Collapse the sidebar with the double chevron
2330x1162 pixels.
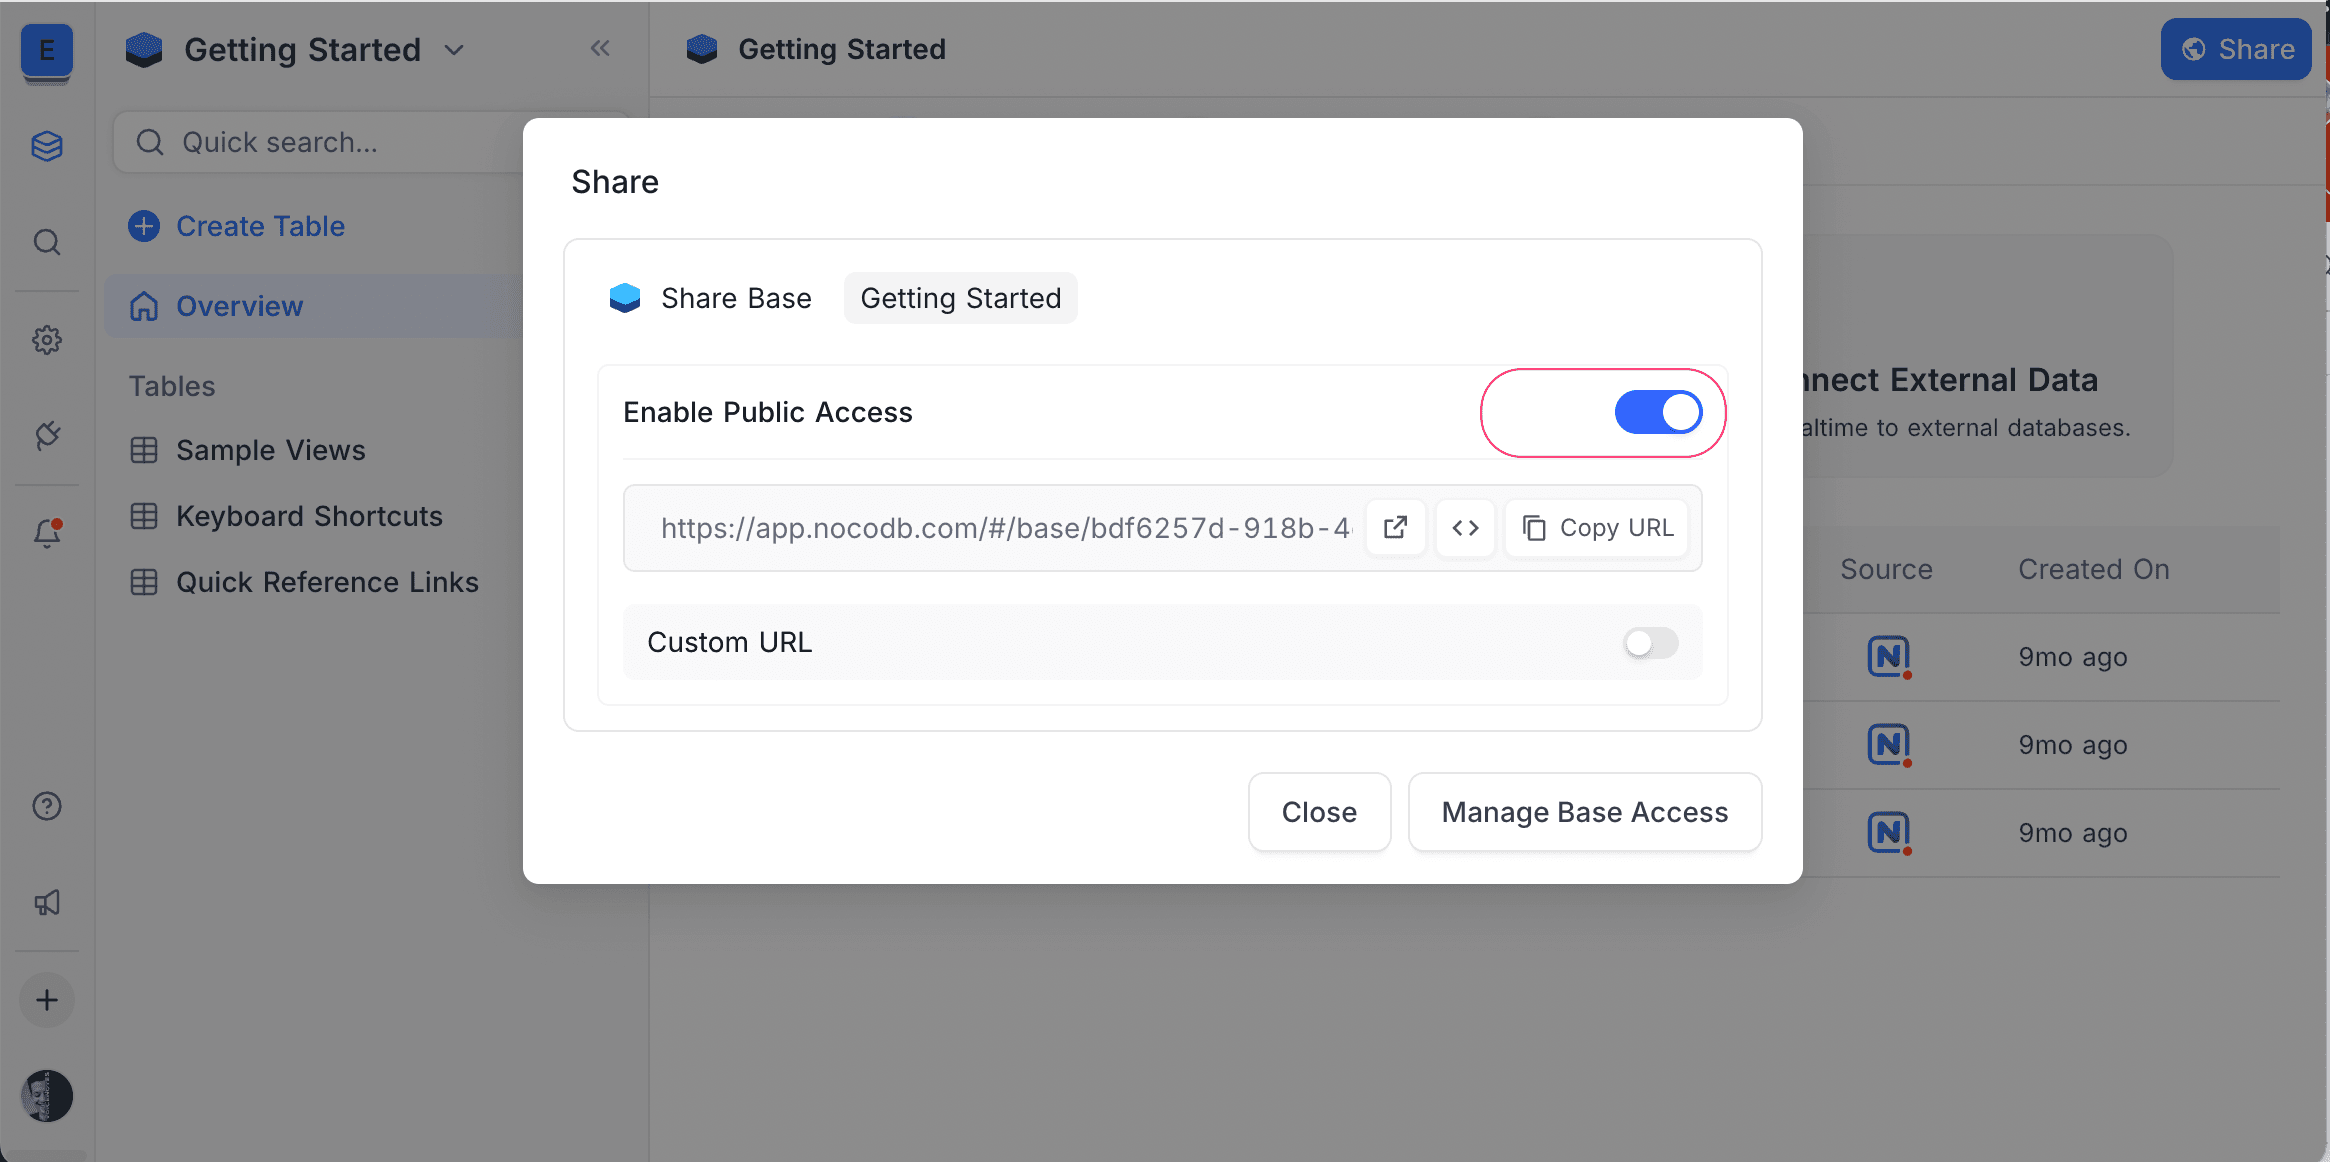click(600, 47)
